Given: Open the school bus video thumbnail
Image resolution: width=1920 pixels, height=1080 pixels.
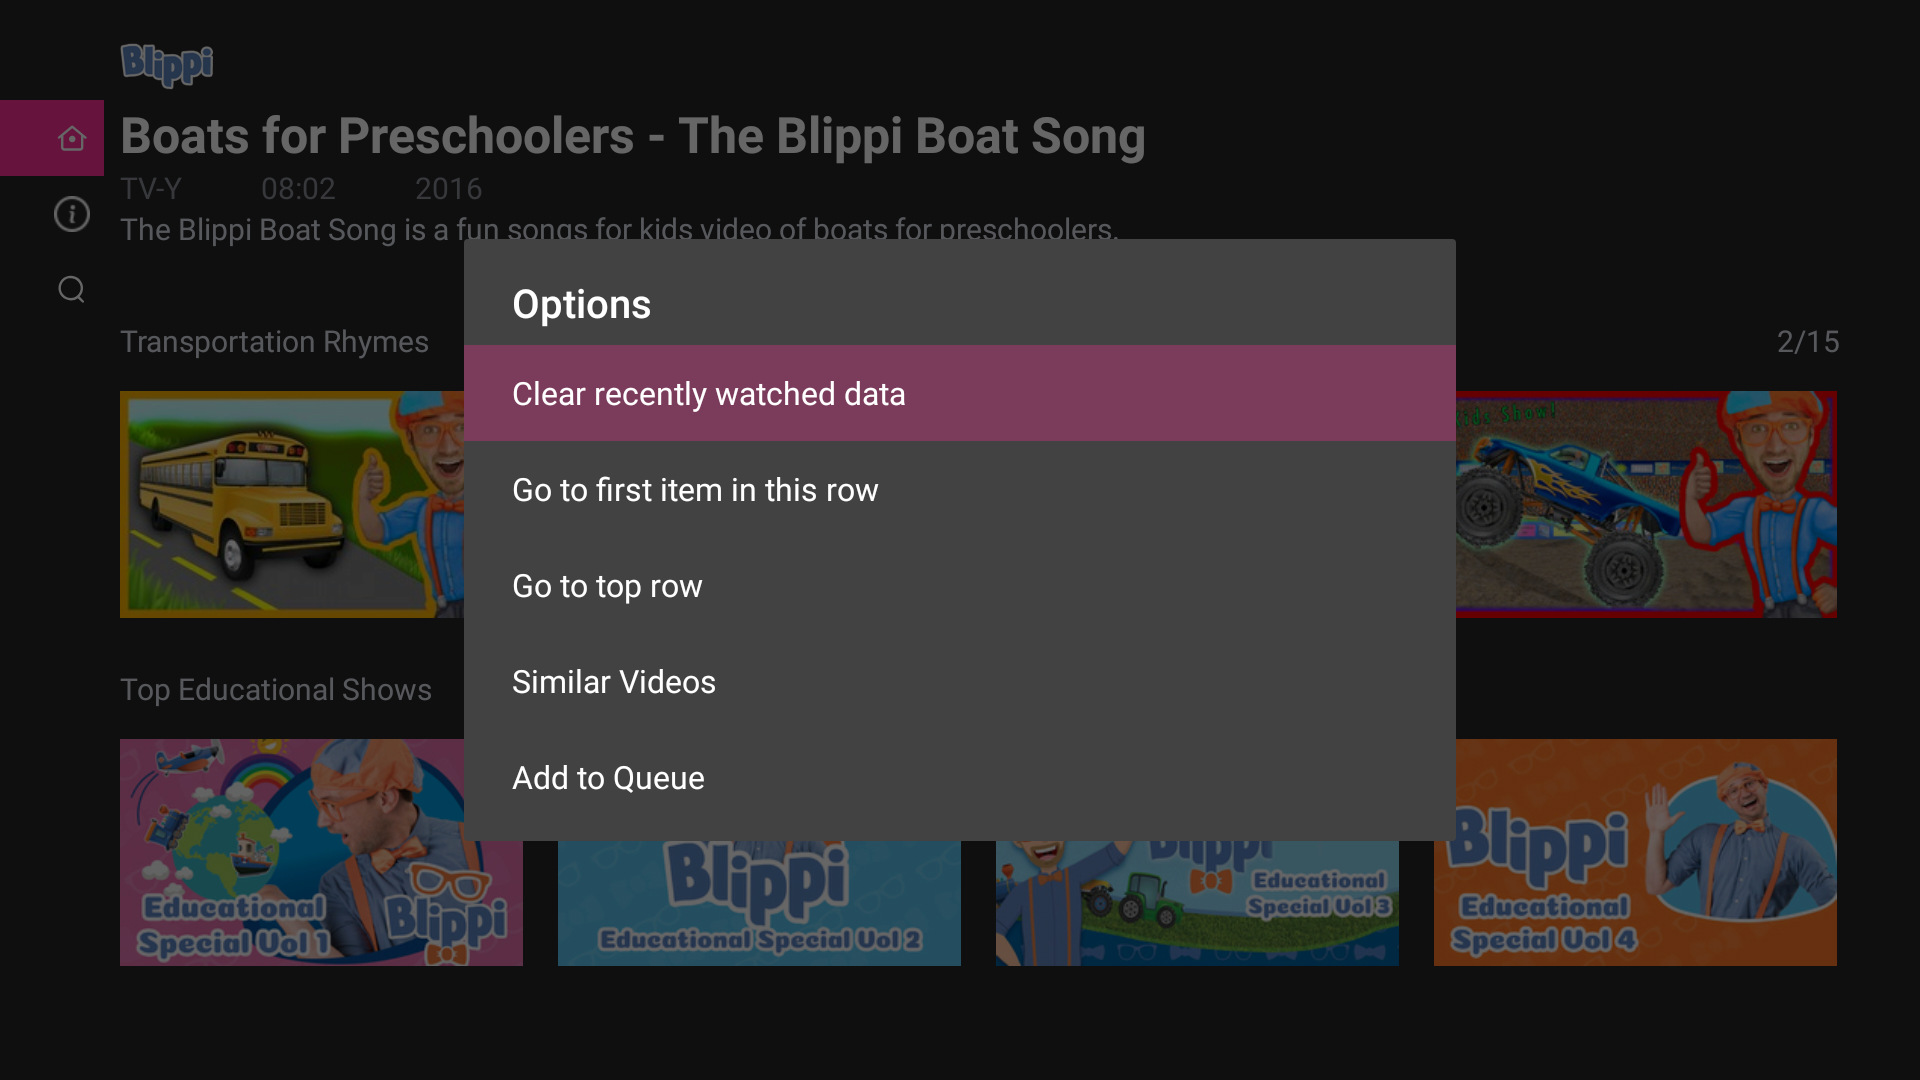Looking at the screenshot, I should point(290,504).
